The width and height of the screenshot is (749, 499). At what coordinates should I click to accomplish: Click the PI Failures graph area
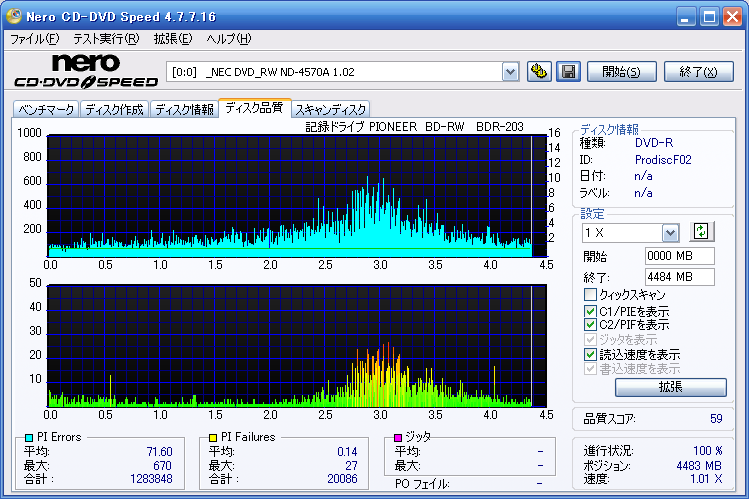tap(297, 346)
